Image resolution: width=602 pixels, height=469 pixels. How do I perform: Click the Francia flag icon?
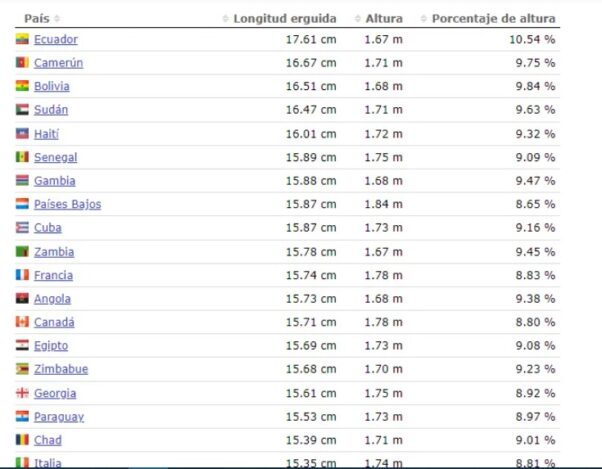(22, 275)
